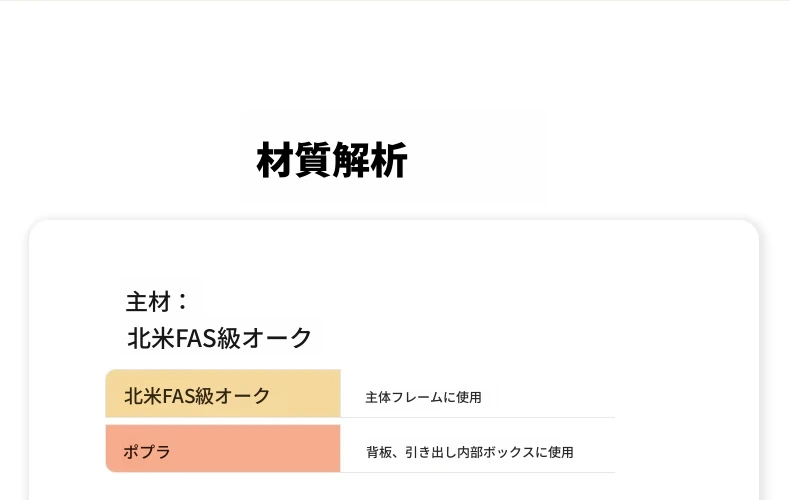790x500 pixels.
Task: Click the character 析 at heading end
Action: coord(388,160)
